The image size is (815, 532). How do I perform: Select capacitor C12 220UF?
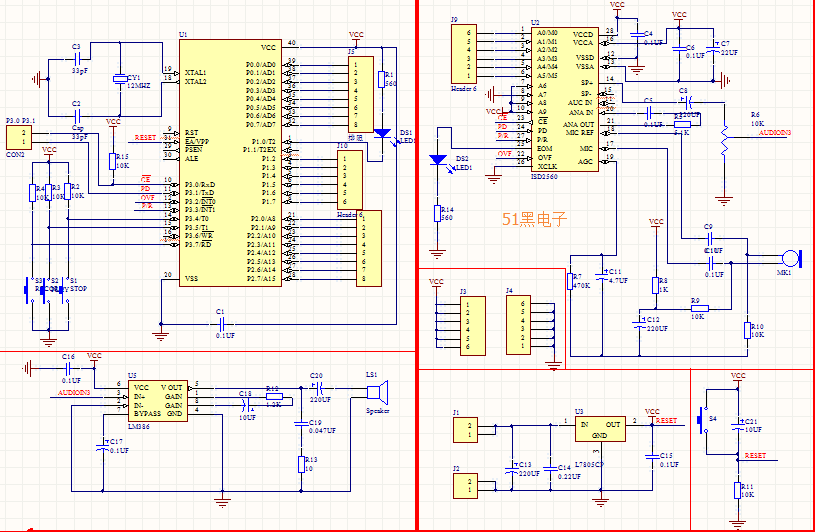pyautogui.click(x=639, y=323)
